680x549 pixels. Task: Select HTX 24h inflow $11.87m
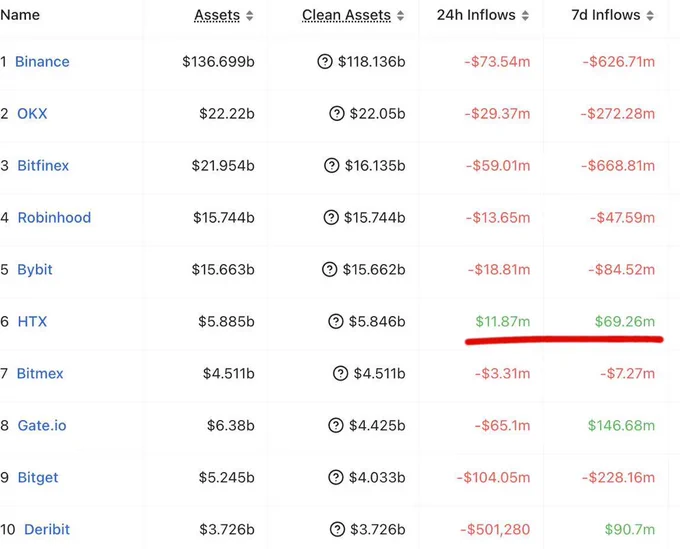(x=503, y=321)
